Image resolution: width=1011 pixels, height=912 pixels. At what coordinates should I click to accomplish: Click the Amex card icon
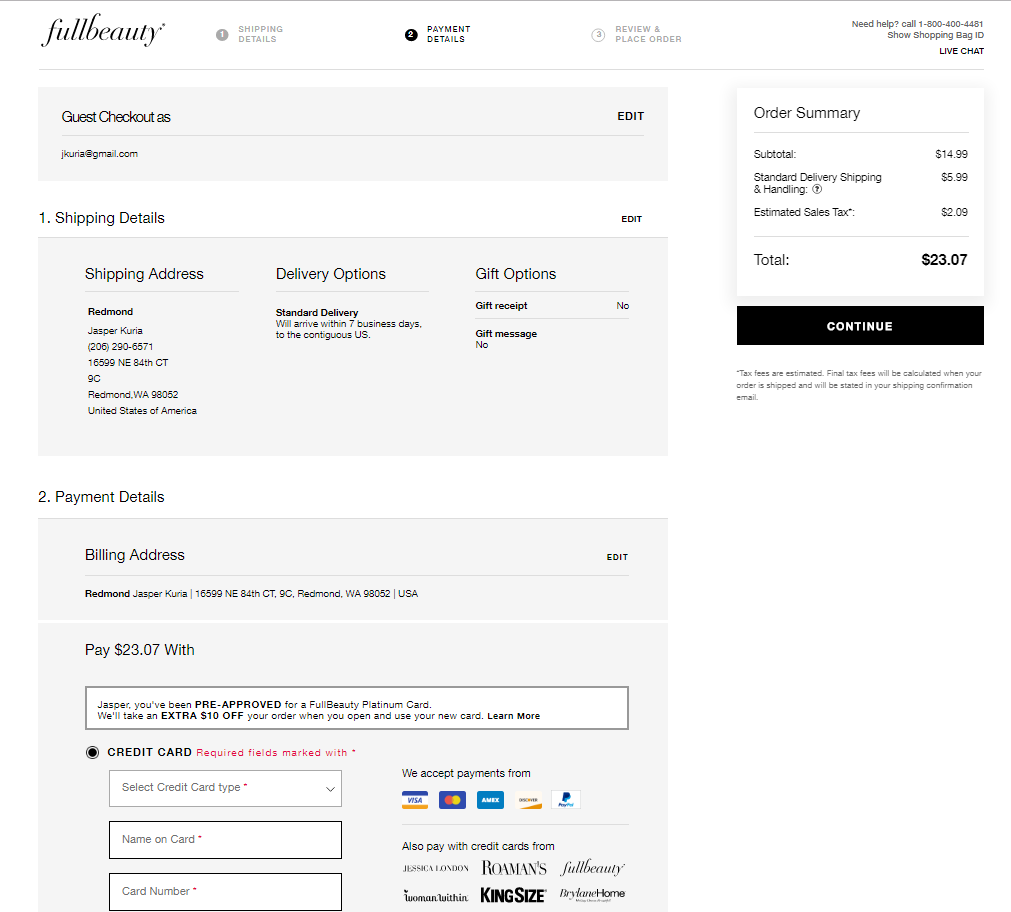(490, 800)
